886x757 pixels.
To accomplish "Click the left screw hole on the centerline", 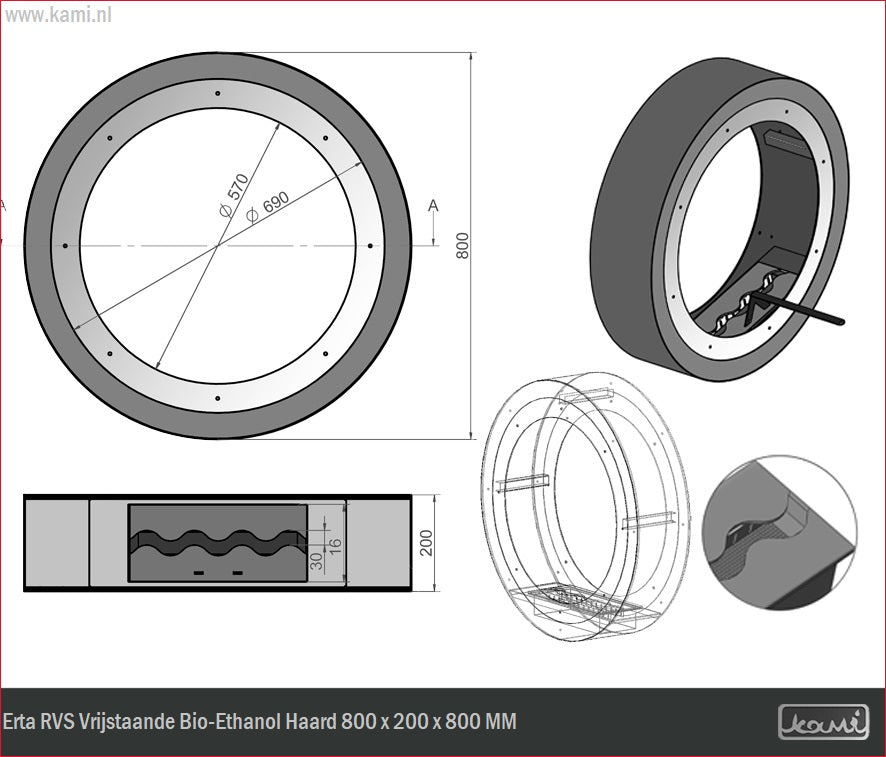I will coord(65,246).
